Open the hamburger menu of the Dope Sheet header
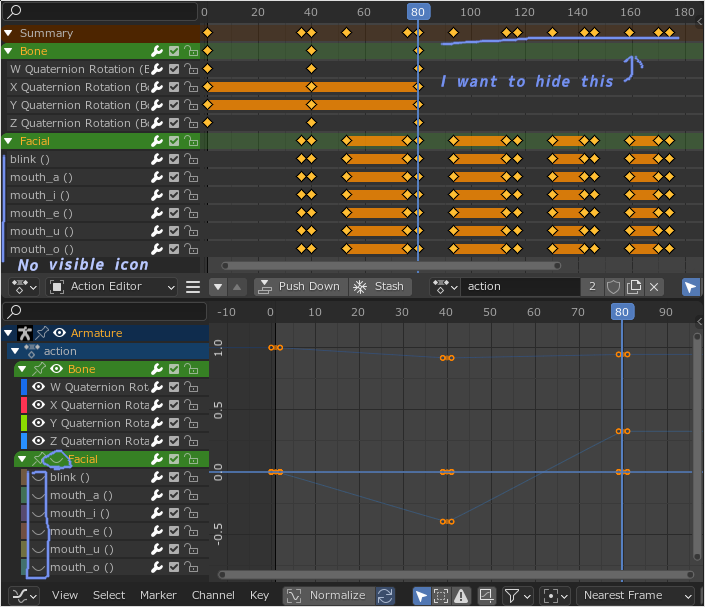 pyautogui.click(x=193, y=286)
